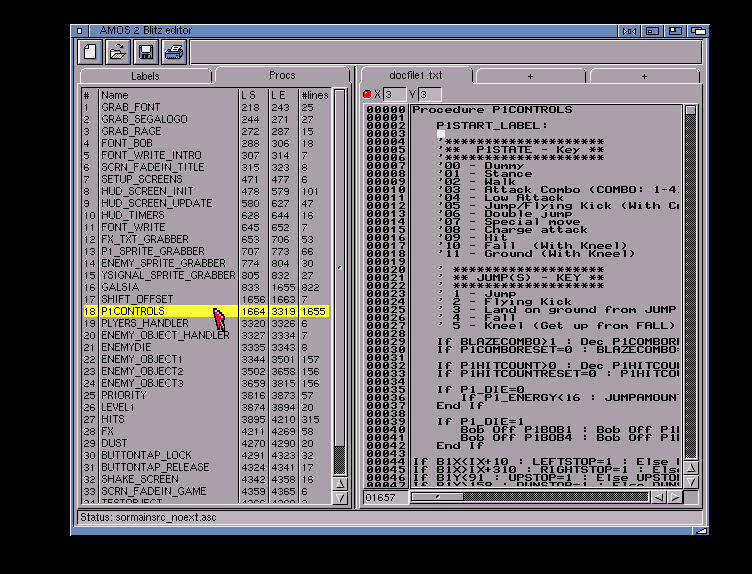Click code editor scroll-down arrow
Viewport: 752px width, 574px height.
(690, 483)
